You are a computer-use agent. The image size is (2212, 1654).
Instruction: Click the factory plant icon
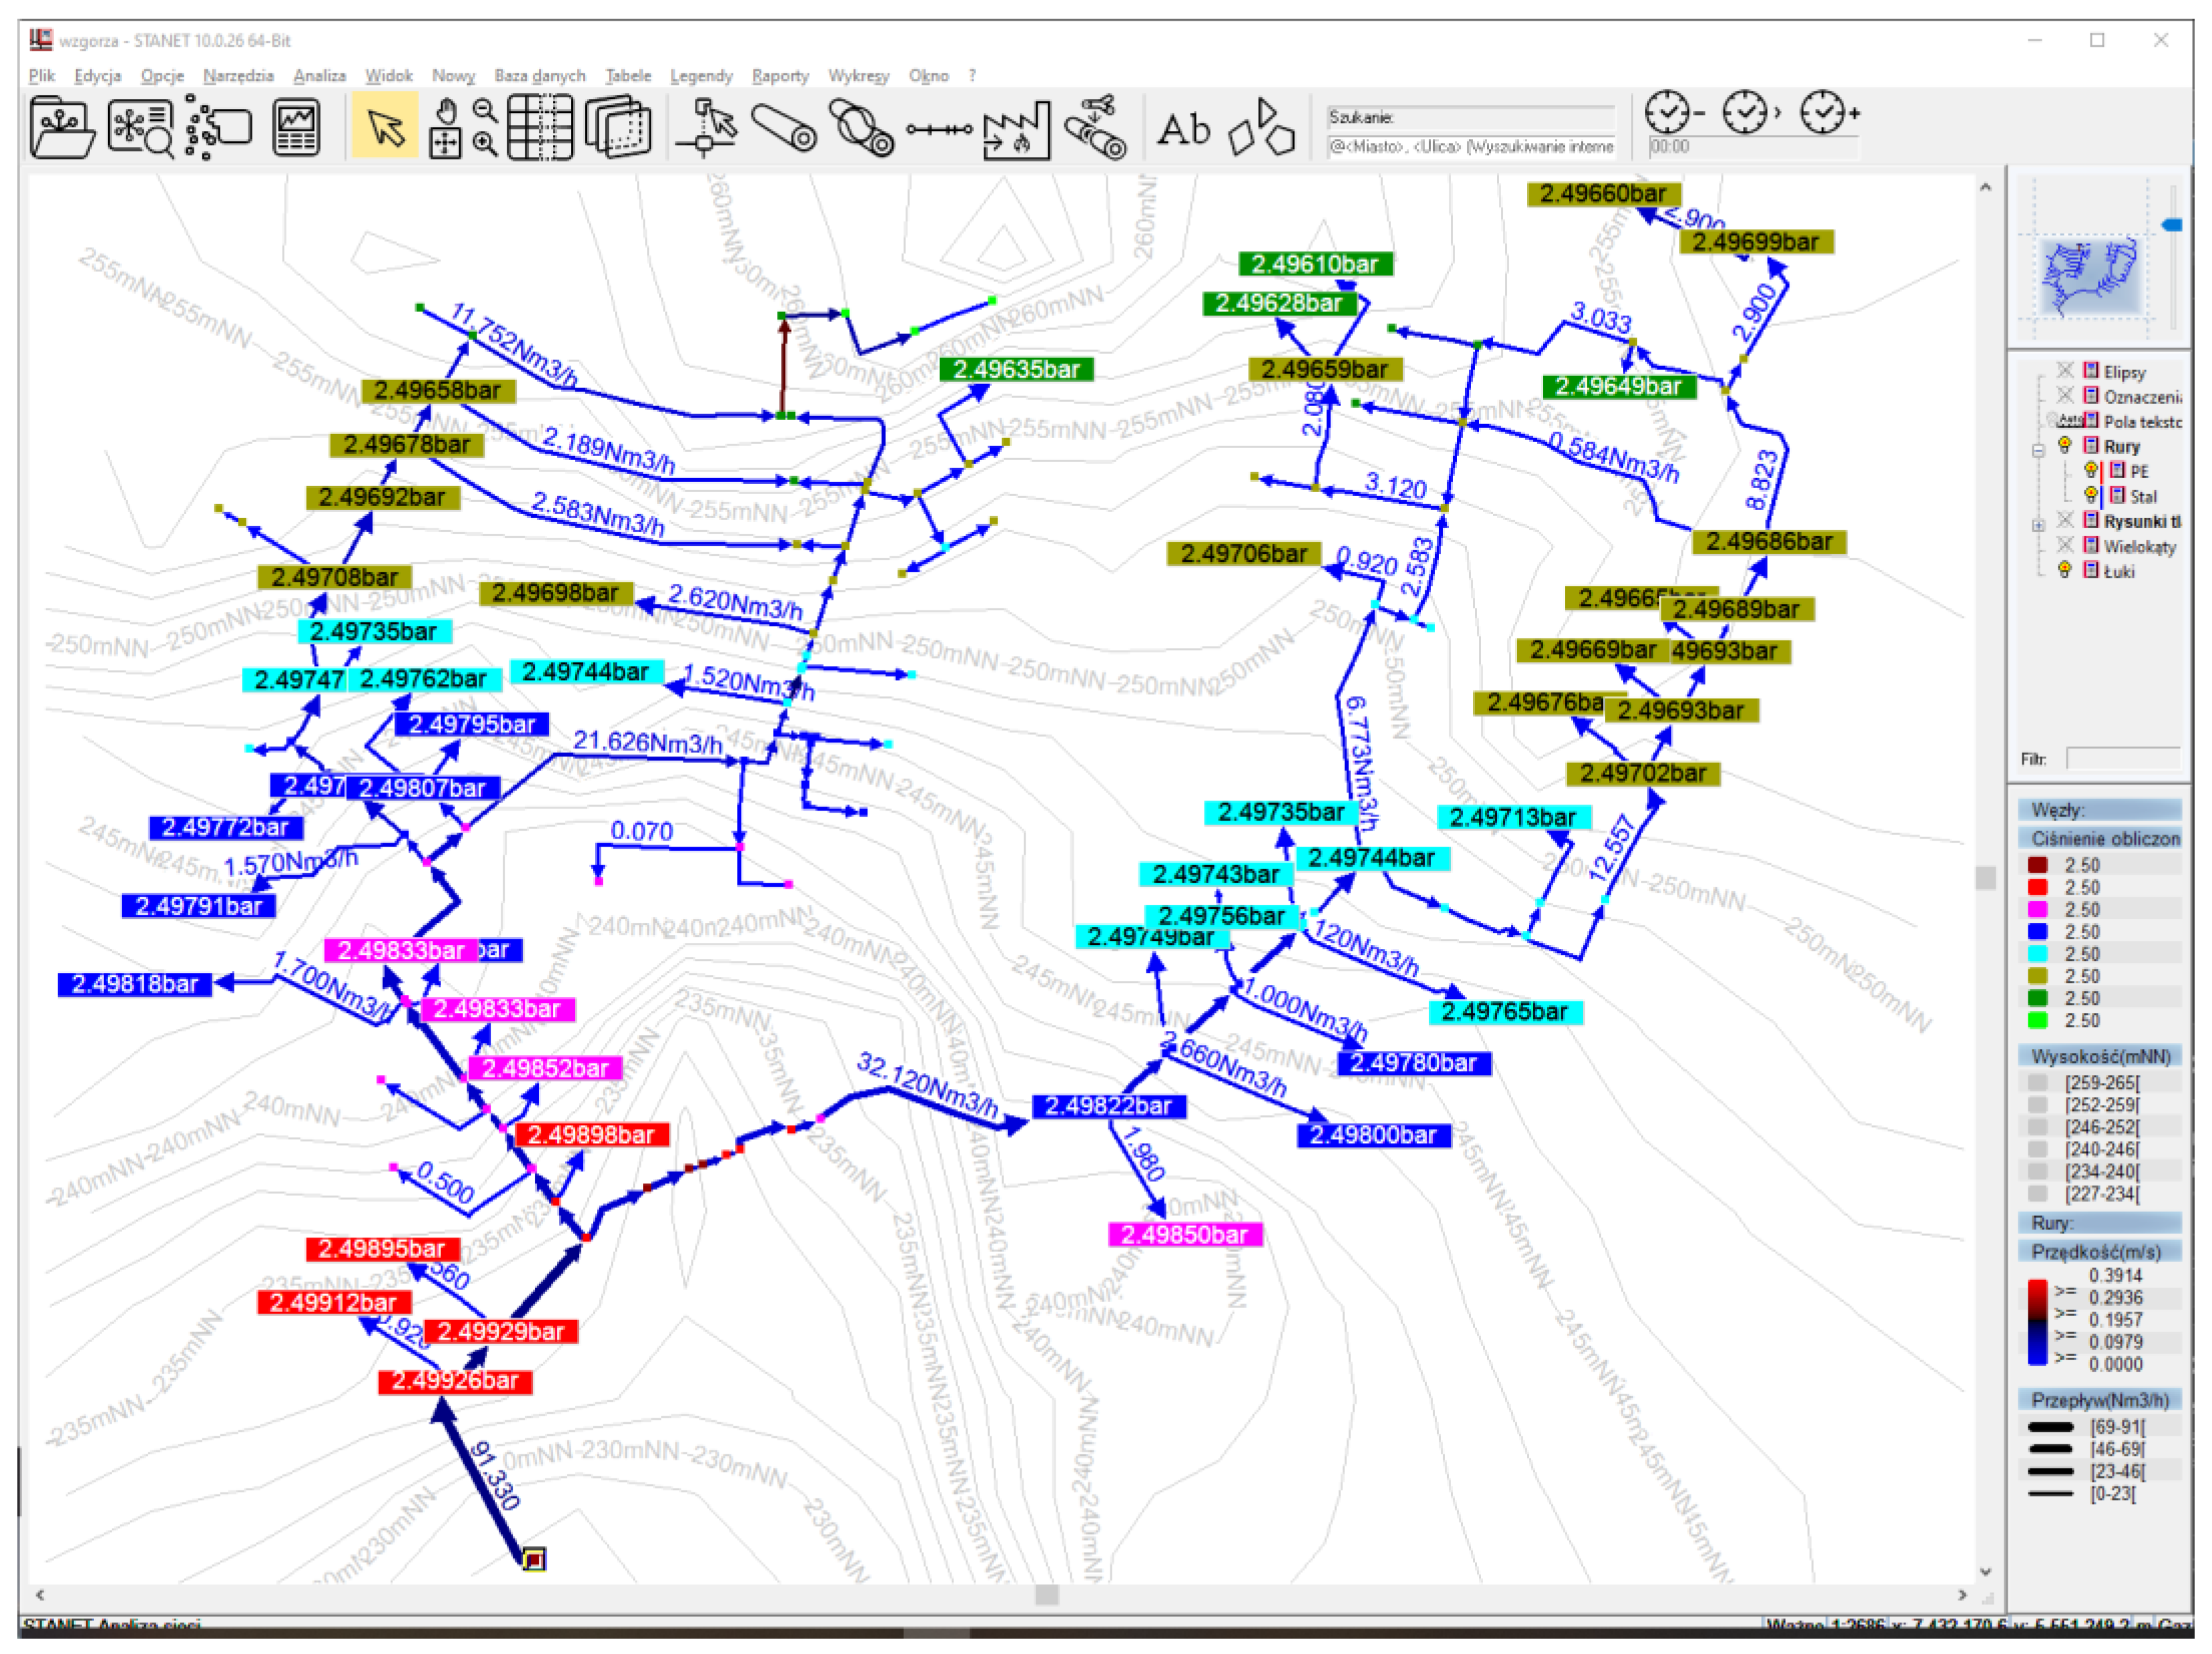[1016, 130]
